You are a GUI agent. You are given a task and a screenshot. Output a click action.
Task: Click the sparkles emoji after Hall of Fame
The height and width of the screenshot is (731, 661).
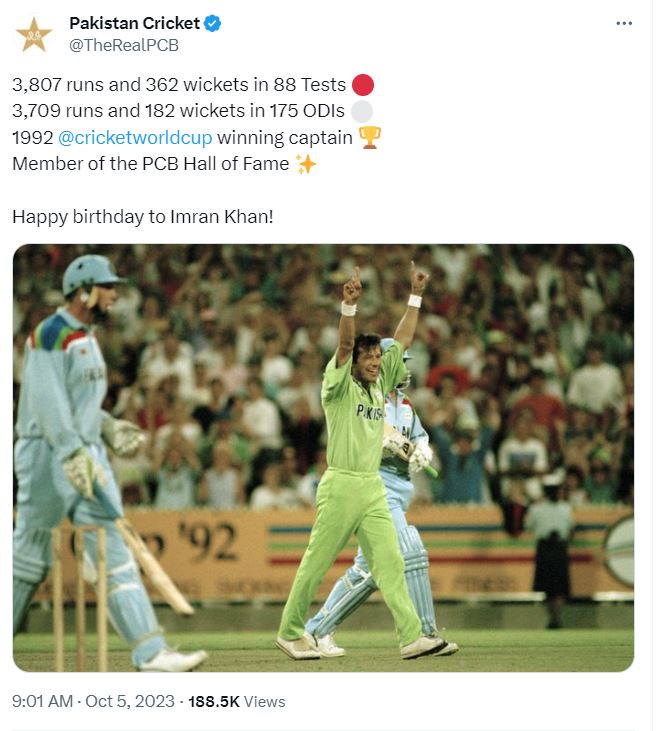pos(306,164)
